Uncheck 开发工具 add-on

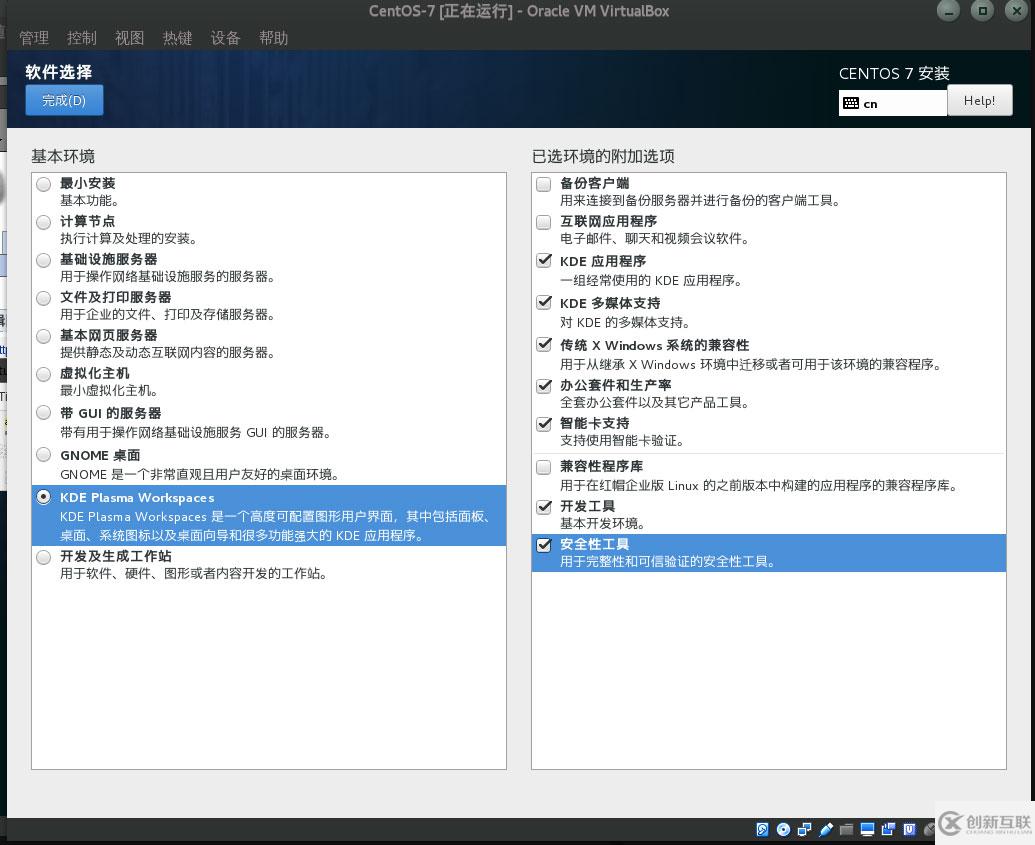(x=544, y=507)
